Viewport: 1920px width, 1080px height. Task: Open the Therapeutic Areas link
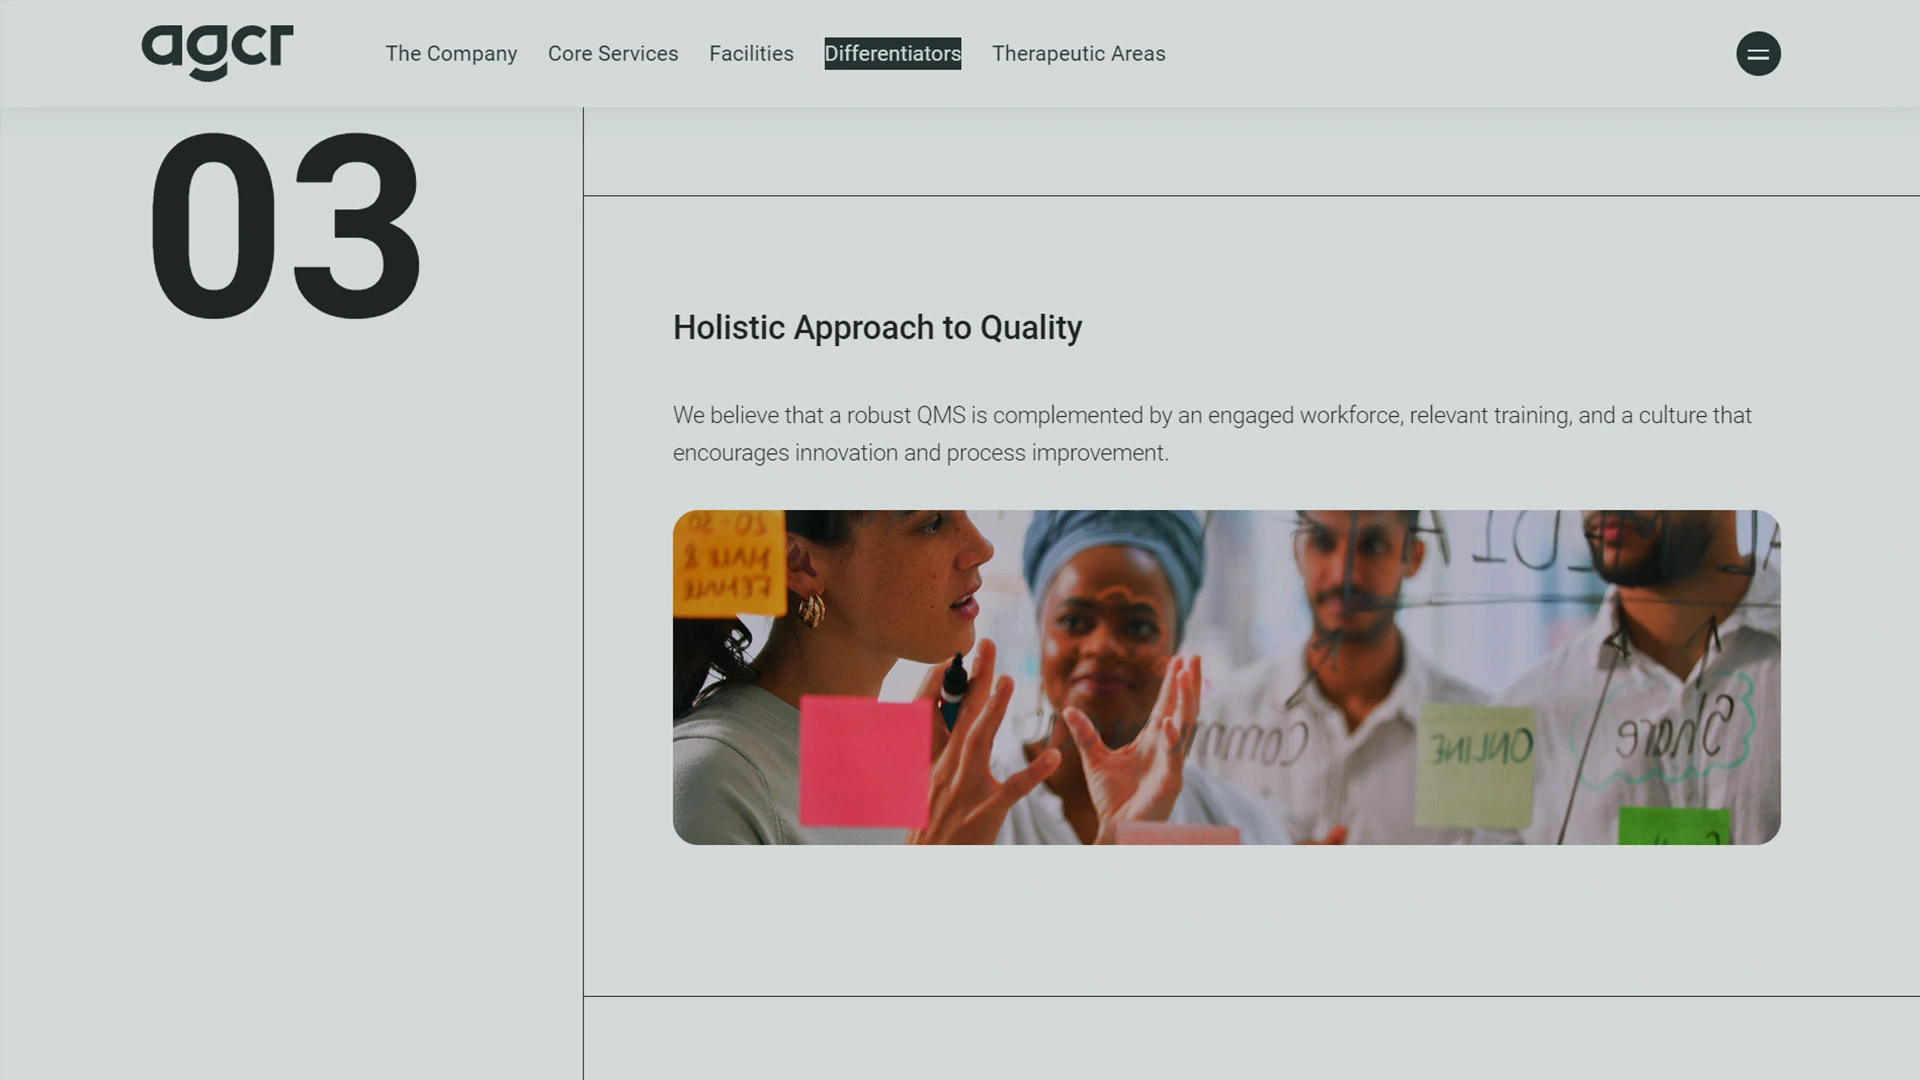point(1078,53)
